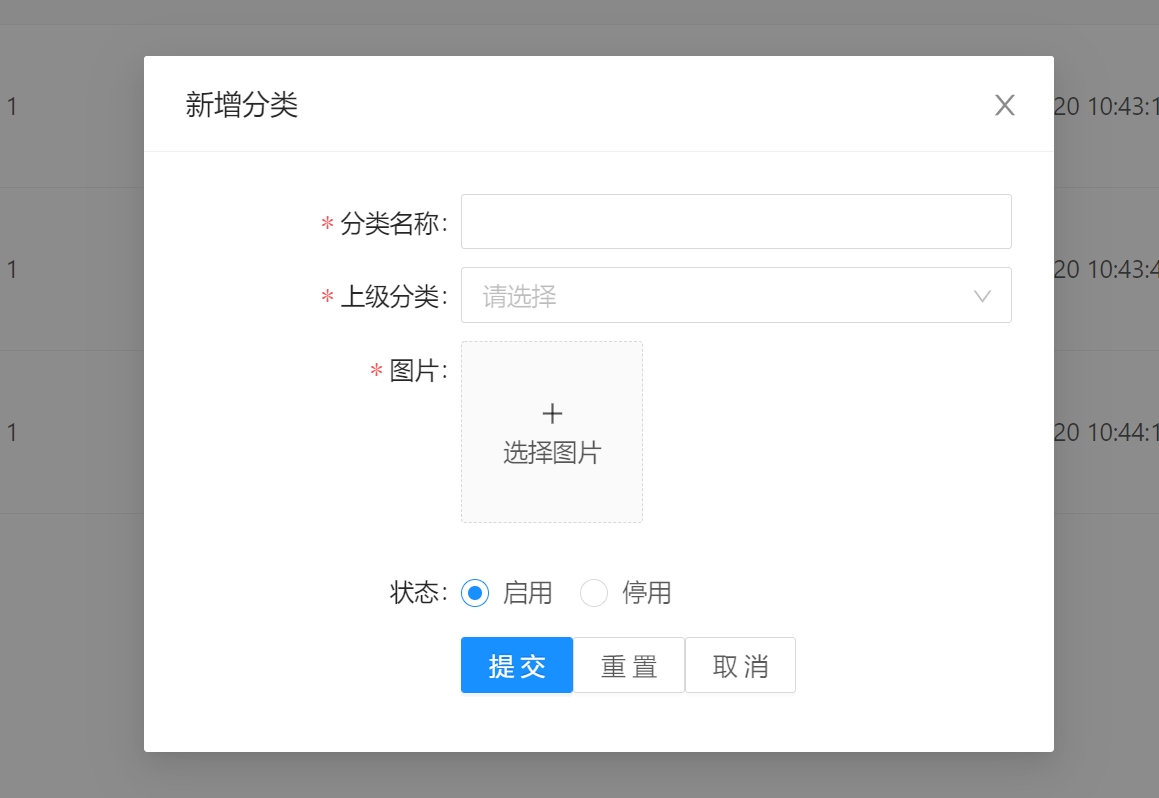This screenshot has width=1159, height=798.
Task: Focus the 分类名称 text input
Action: click(735, 221)
